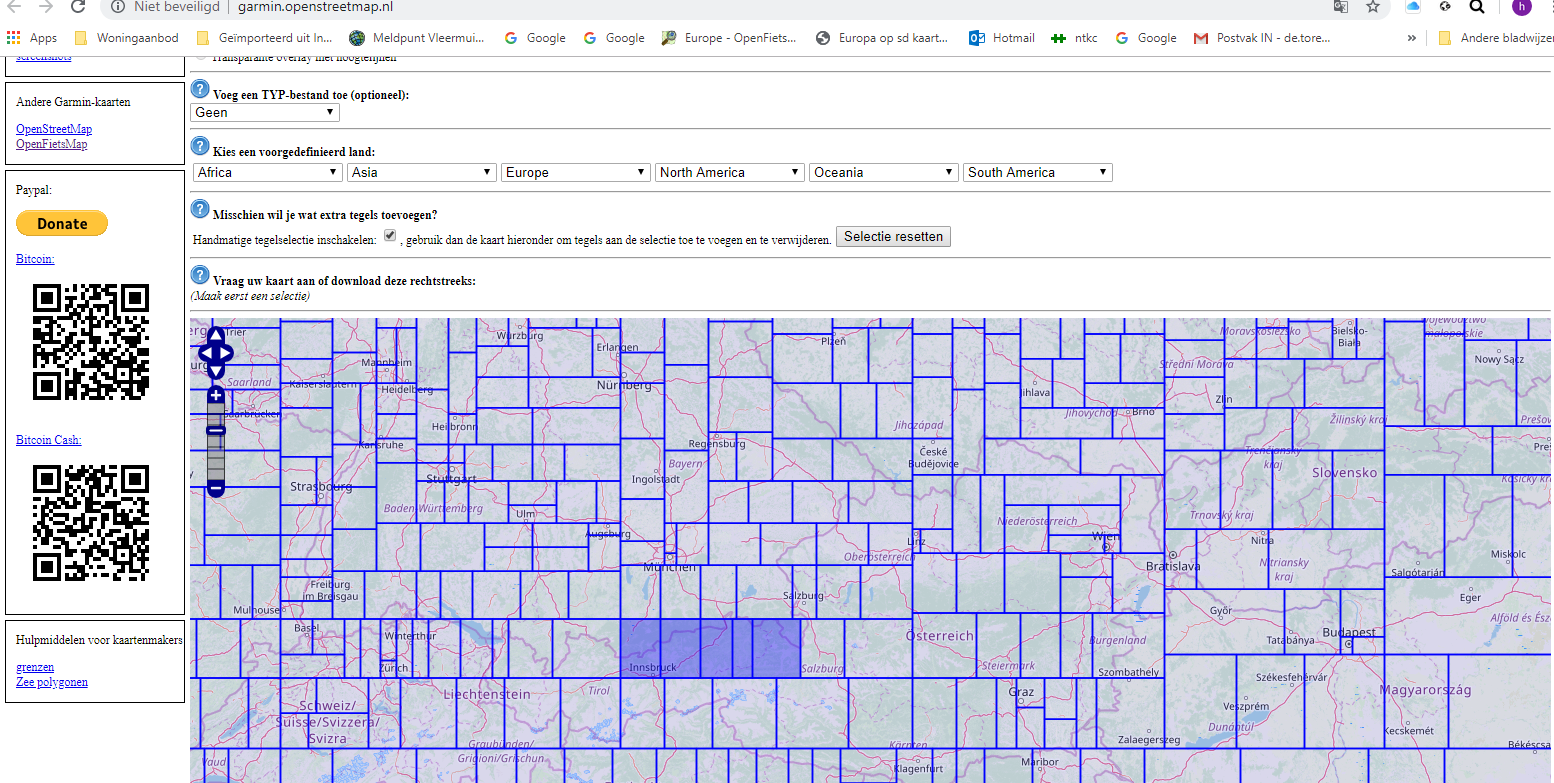Pan the map up with the arrow
1554x783 pixels.
click(x=216, y=334)
